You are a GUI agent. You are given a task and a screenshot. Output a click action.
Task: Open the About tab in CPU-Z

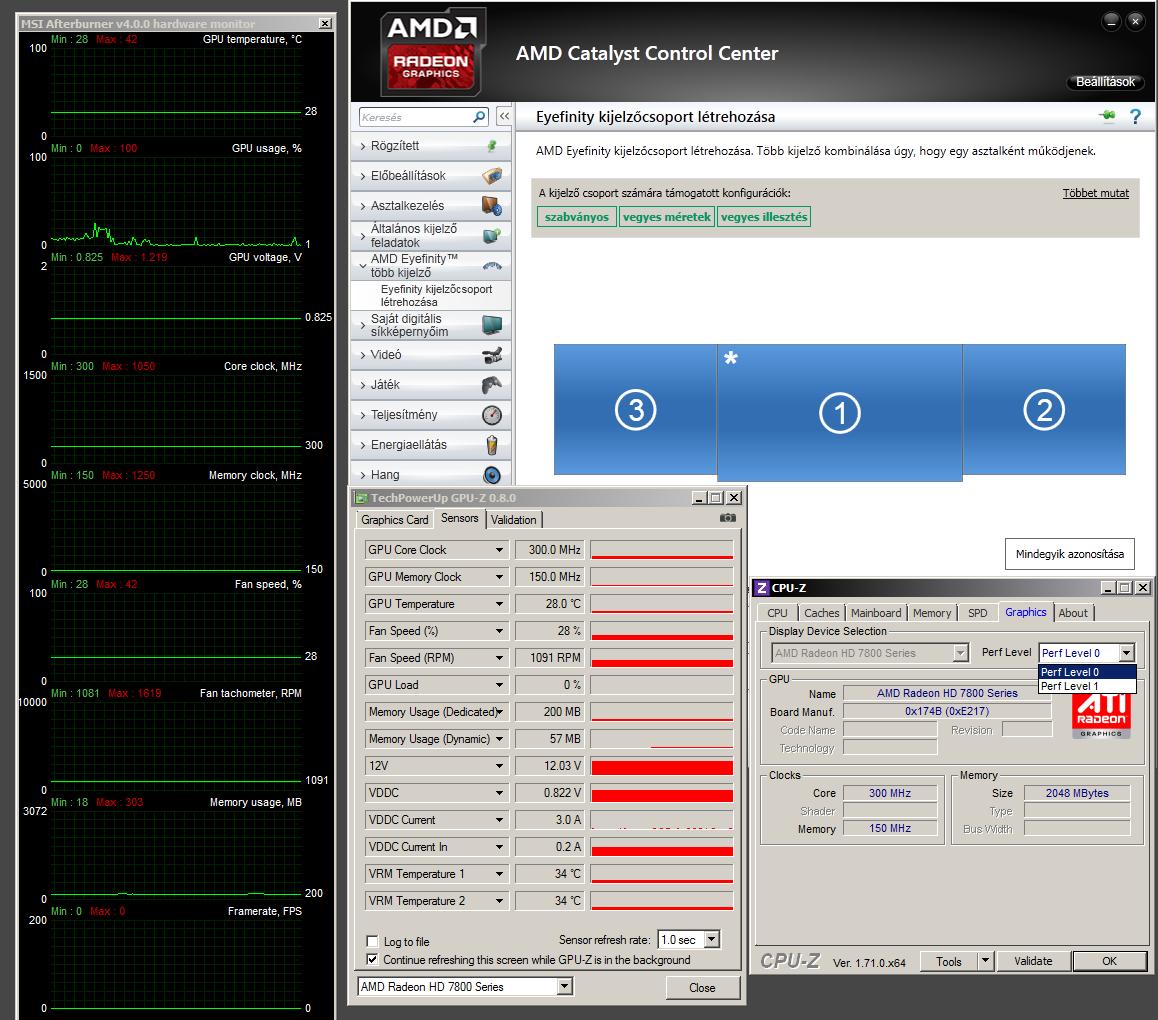1072,613
